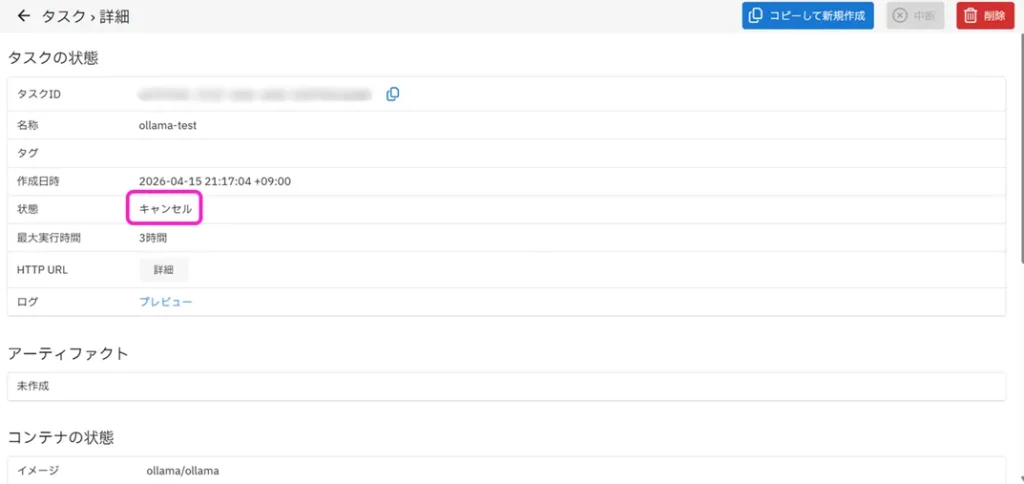Click the 最大実行時間 row label
The image size is (1024, 484).
pyautogui.click(x=48, y=238)
